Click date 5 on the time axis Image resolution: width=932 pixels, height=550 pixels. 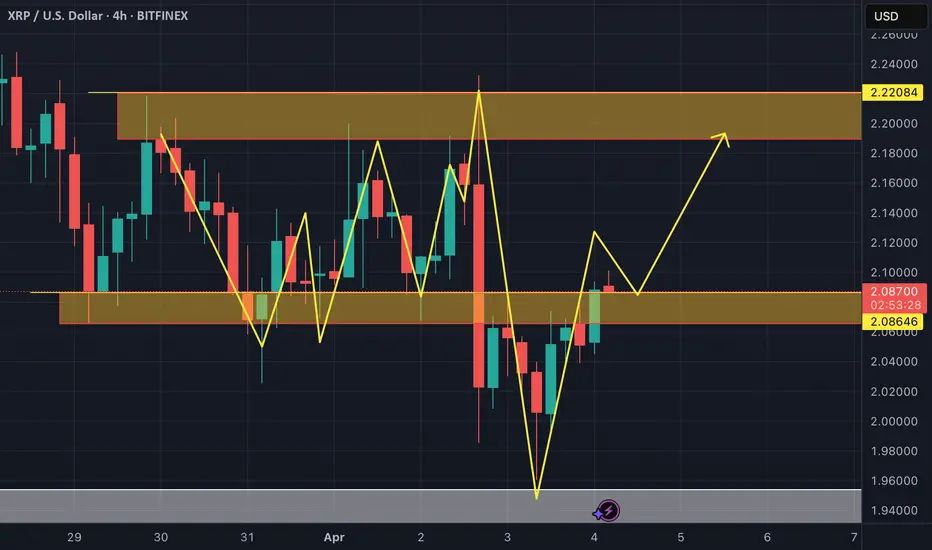coord(681,538)
